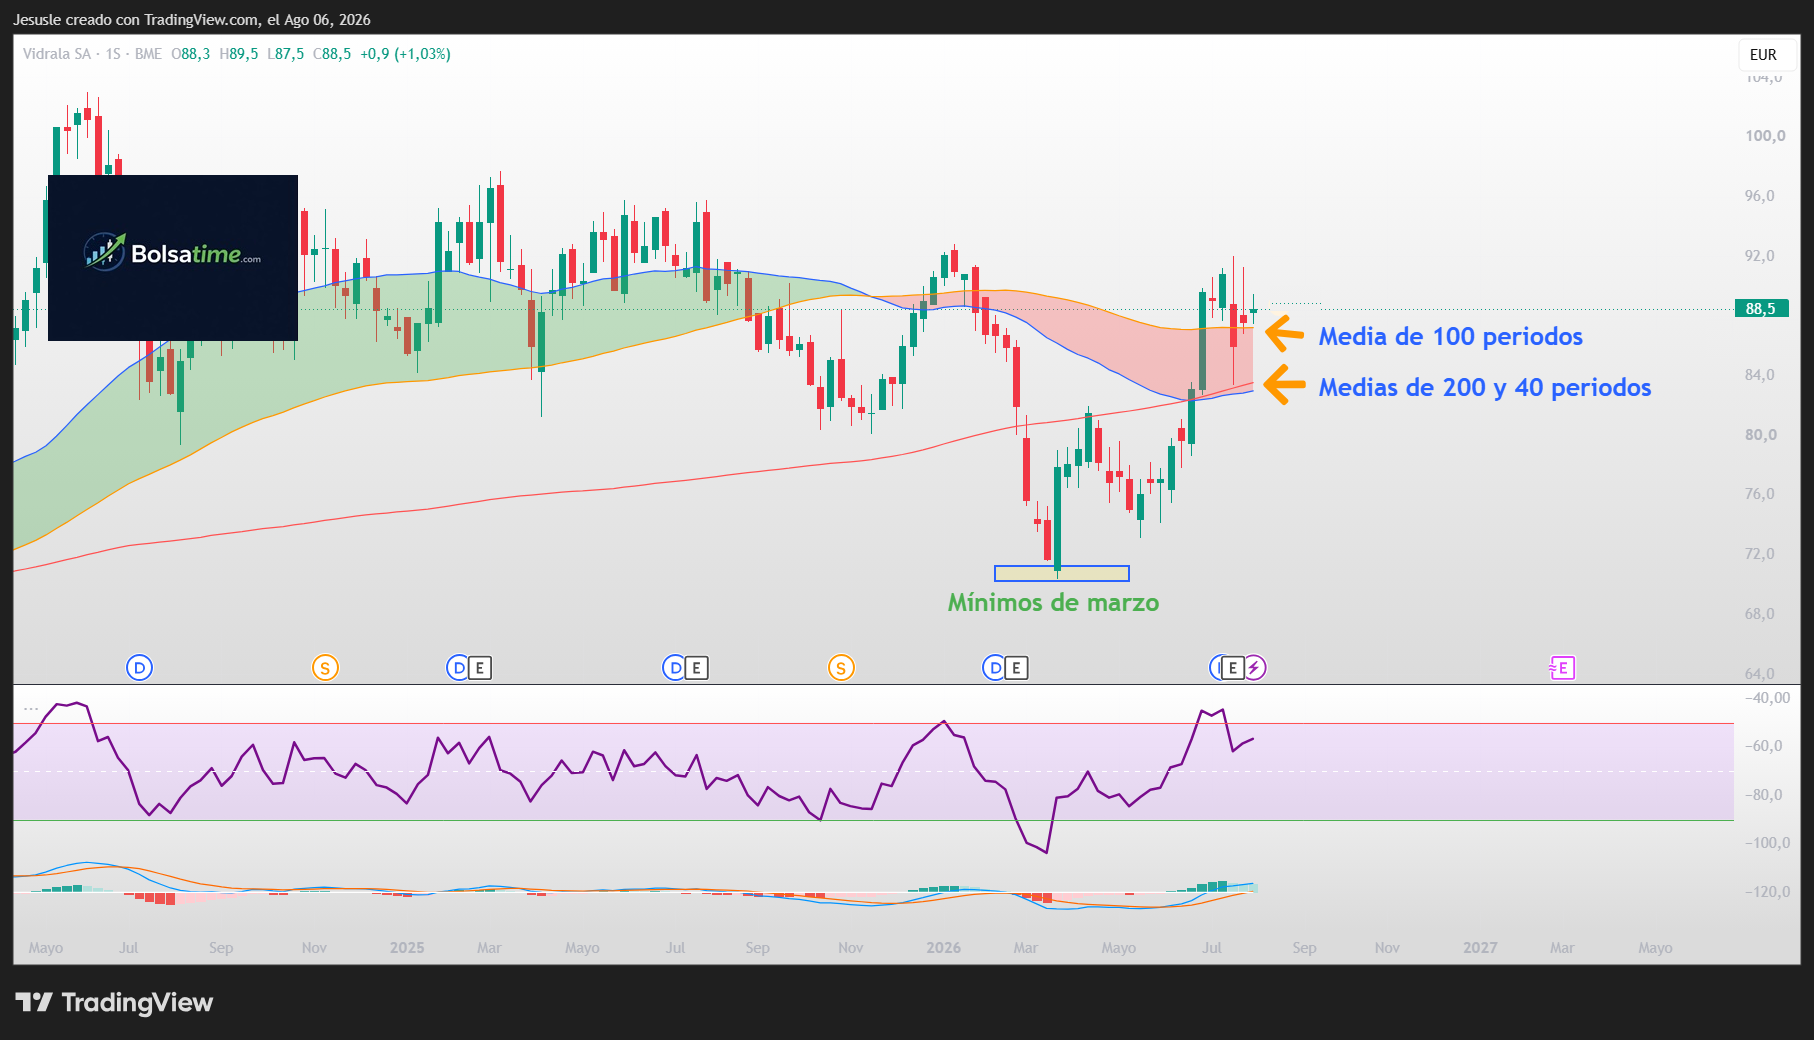Click the Sep label after Jul 2026
Screen dimensions: 1814x1040
(x=1304, y=948)
